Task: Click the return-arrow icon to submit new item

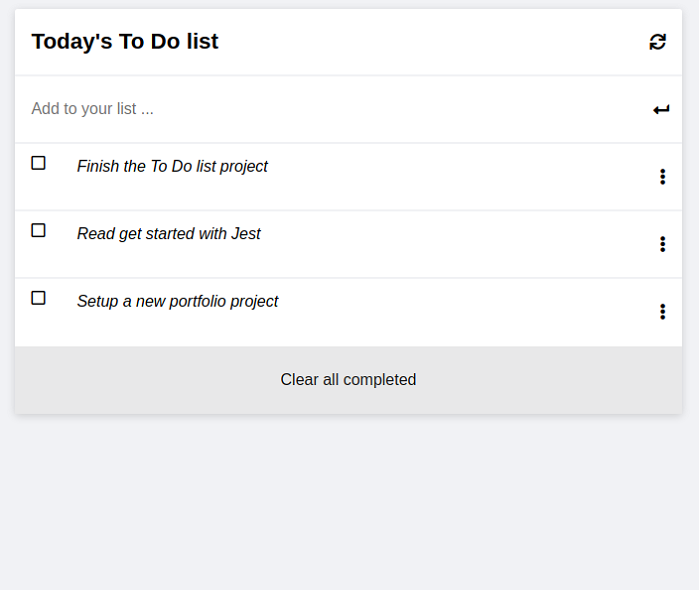Action: pos(661,109)
